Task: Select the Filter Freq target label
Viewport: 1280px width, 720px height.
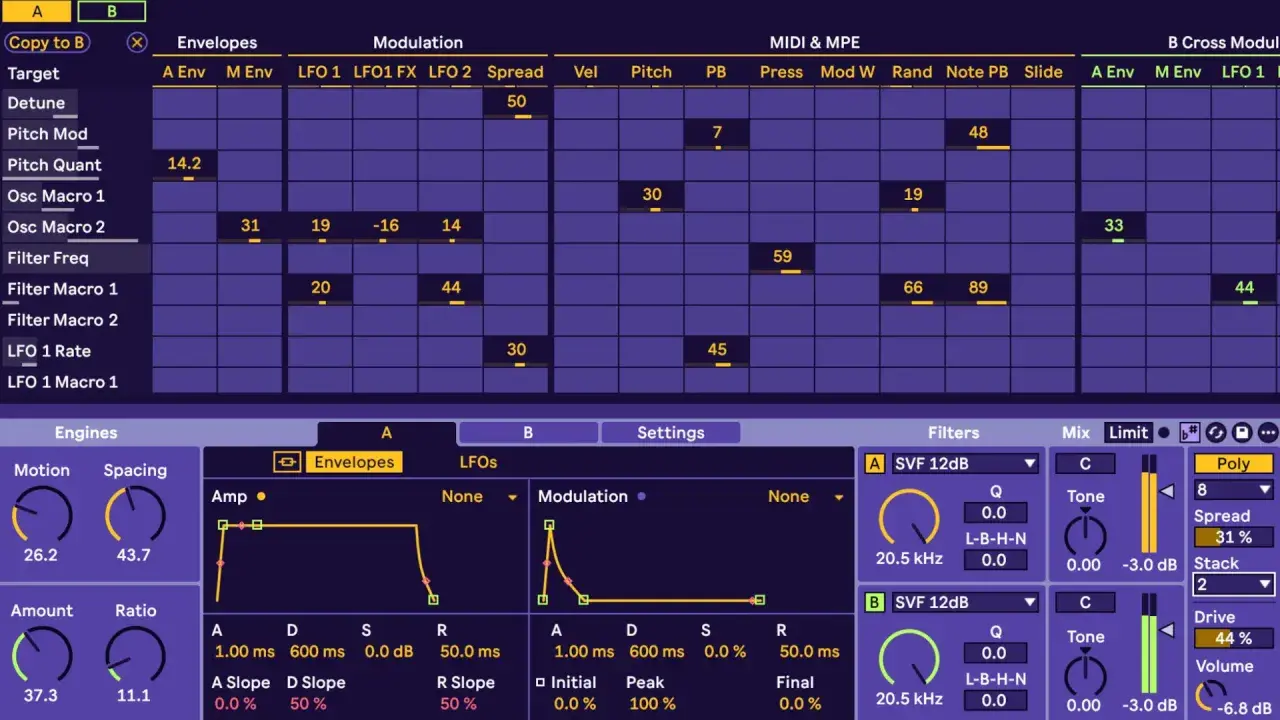Action: [48, 258]
